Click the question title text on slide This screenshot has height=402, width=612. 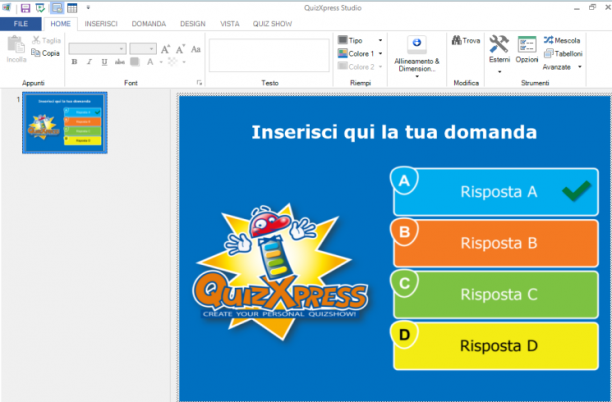coord(394,132)
